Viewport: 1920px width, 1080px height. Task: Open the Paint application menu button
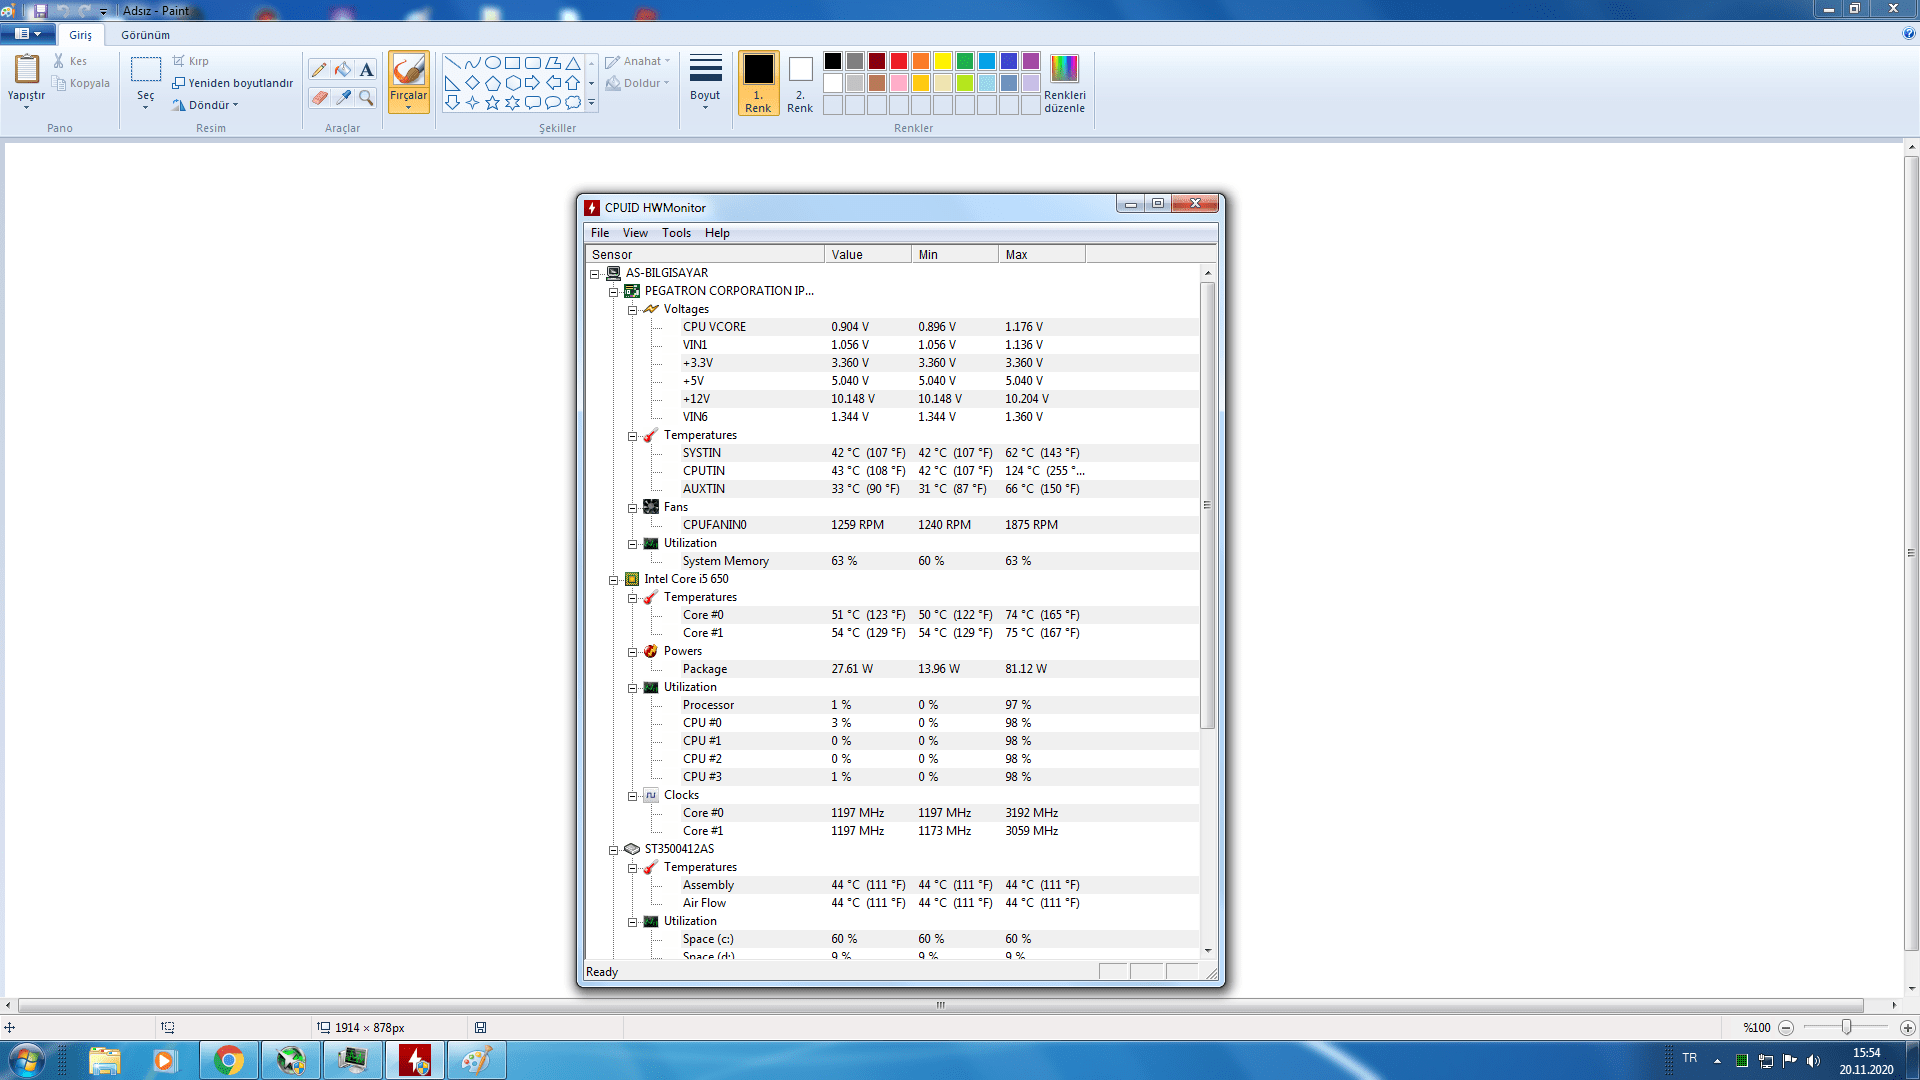(27, 34)
